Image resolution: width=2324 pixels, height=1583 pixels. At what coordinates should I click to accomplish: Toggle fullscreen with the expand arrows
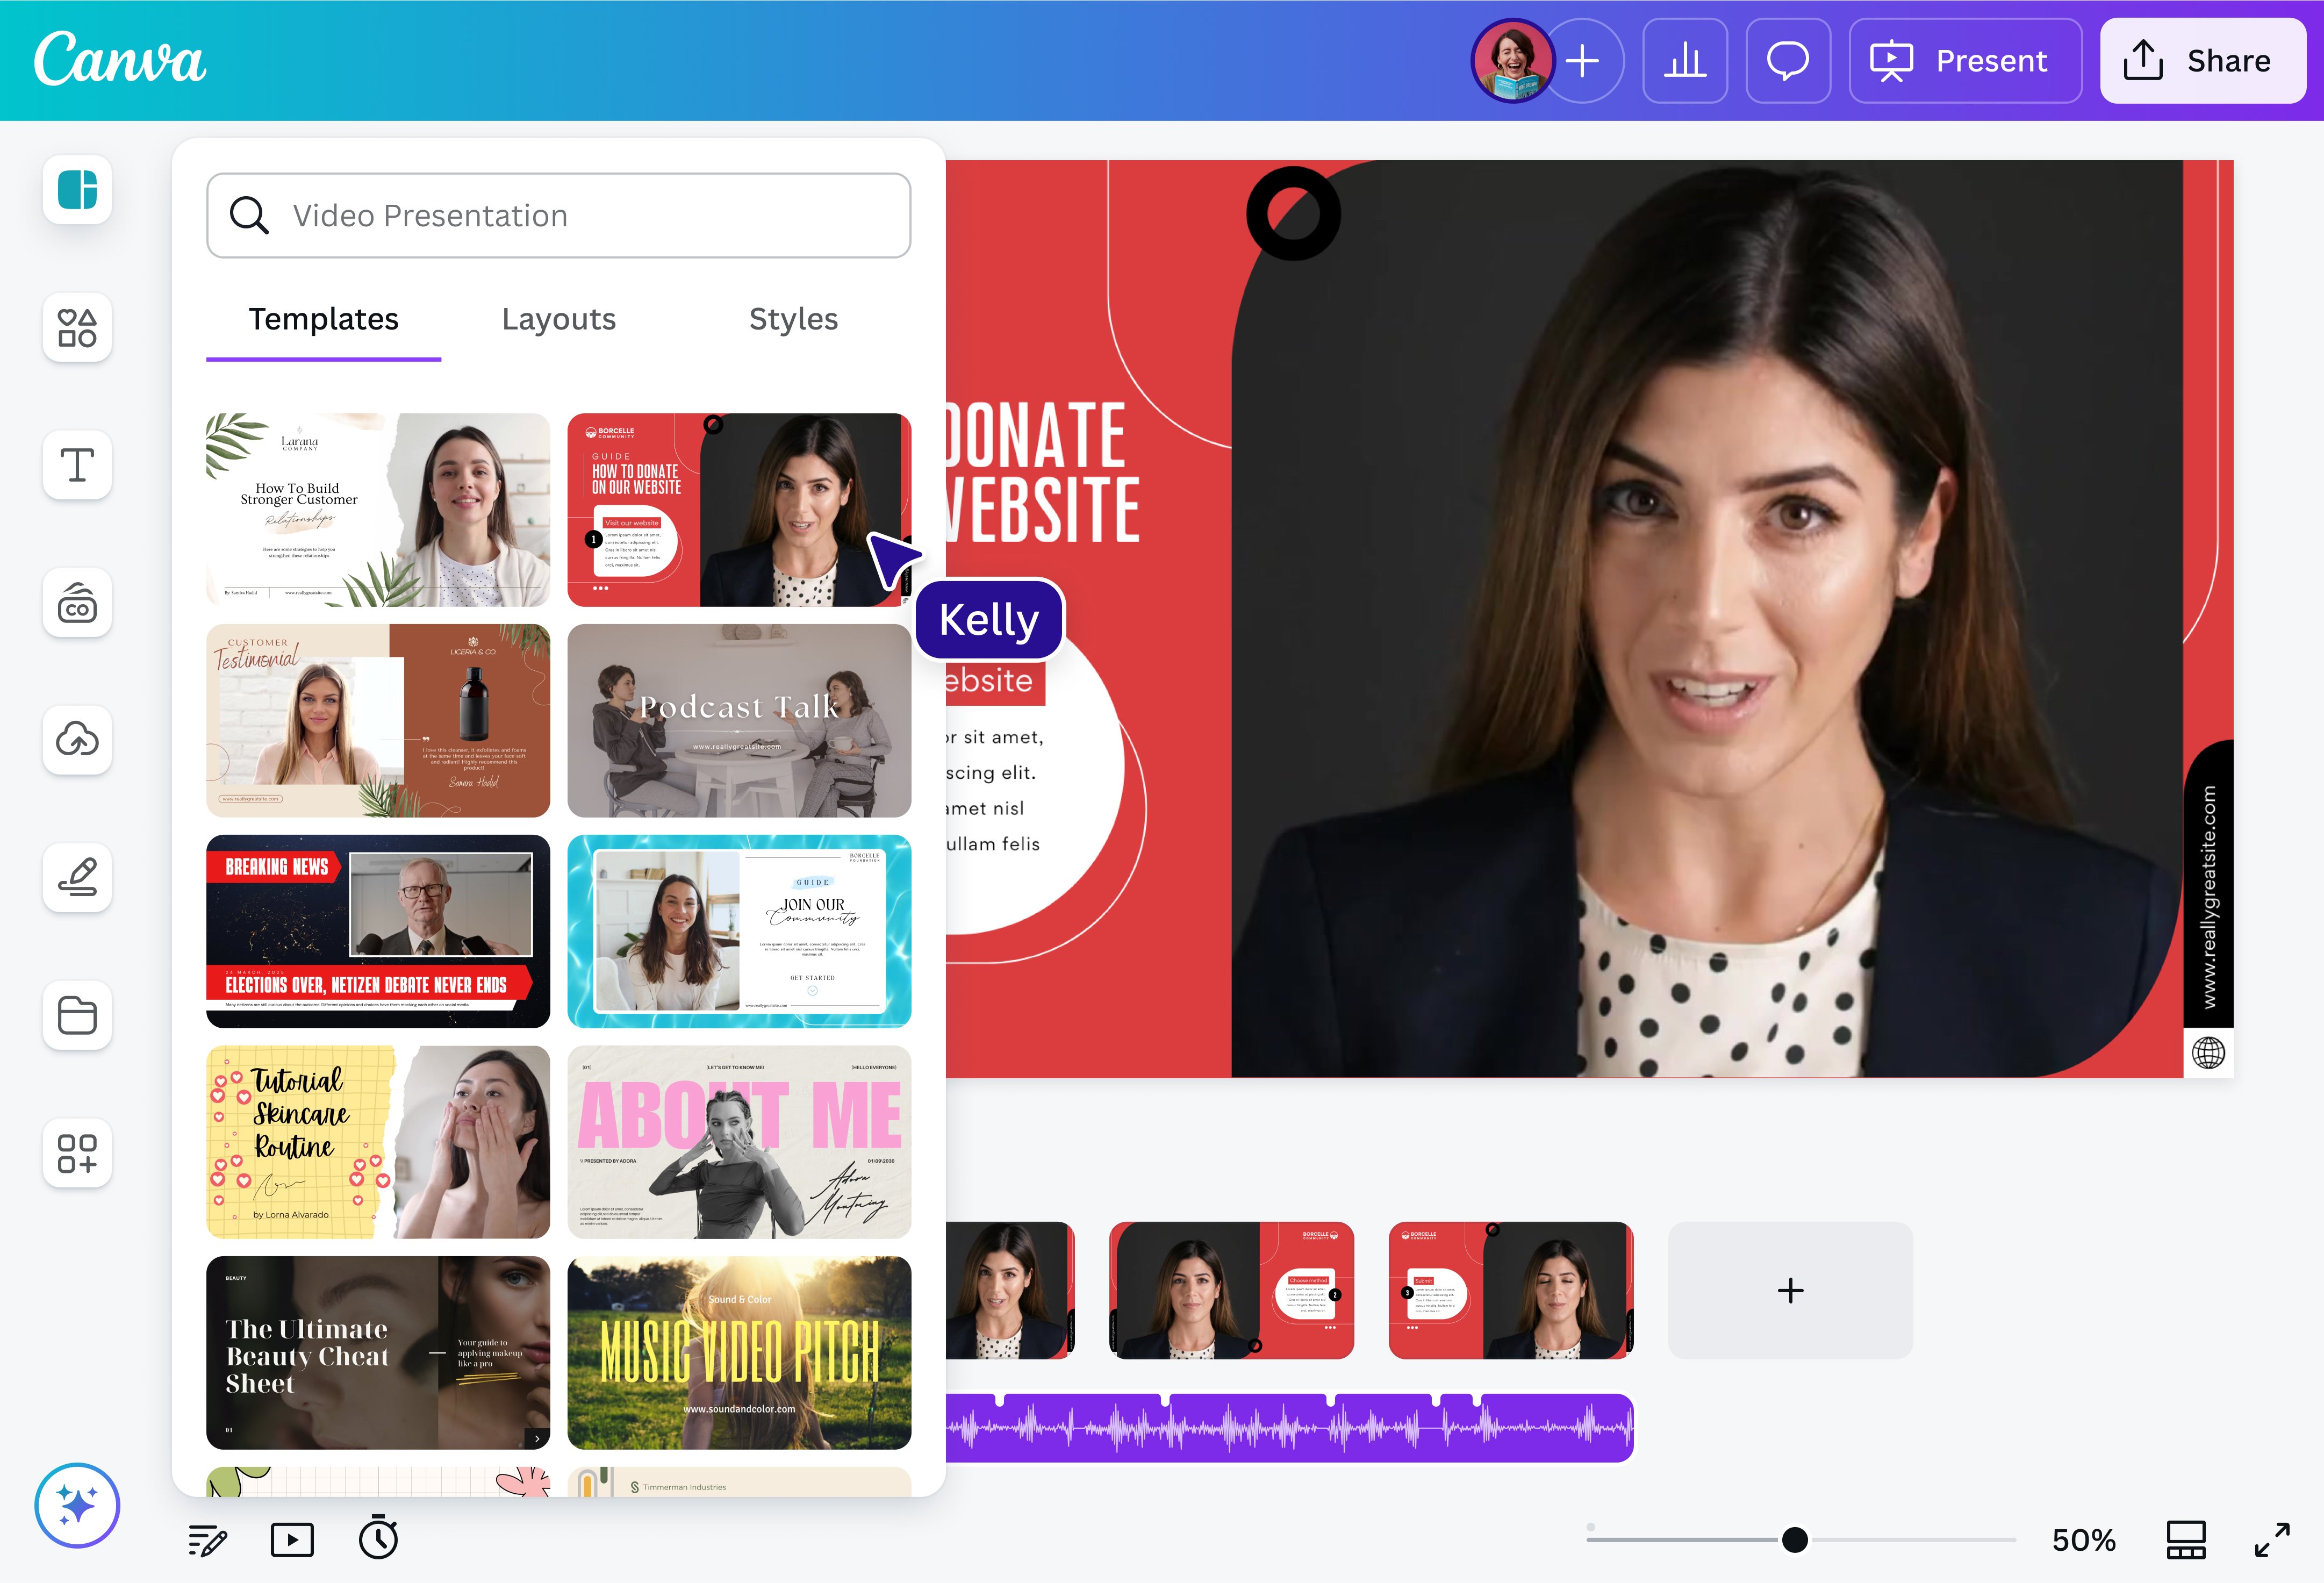[x=2272, y=1540]
